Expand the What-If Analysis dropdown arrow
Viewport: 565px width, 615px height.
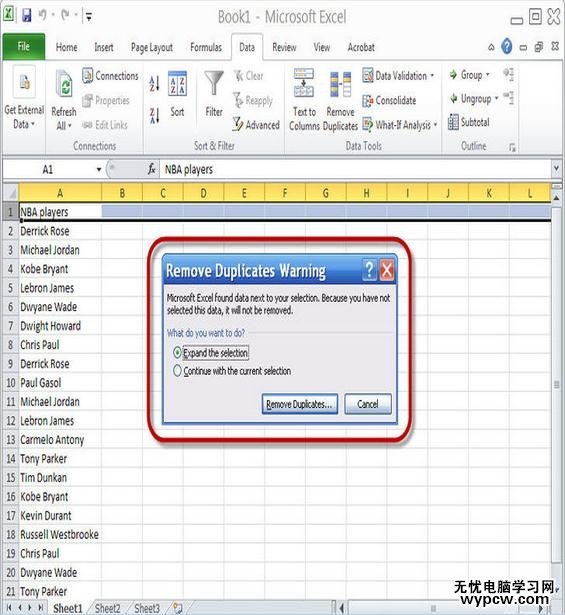(435, 125)
